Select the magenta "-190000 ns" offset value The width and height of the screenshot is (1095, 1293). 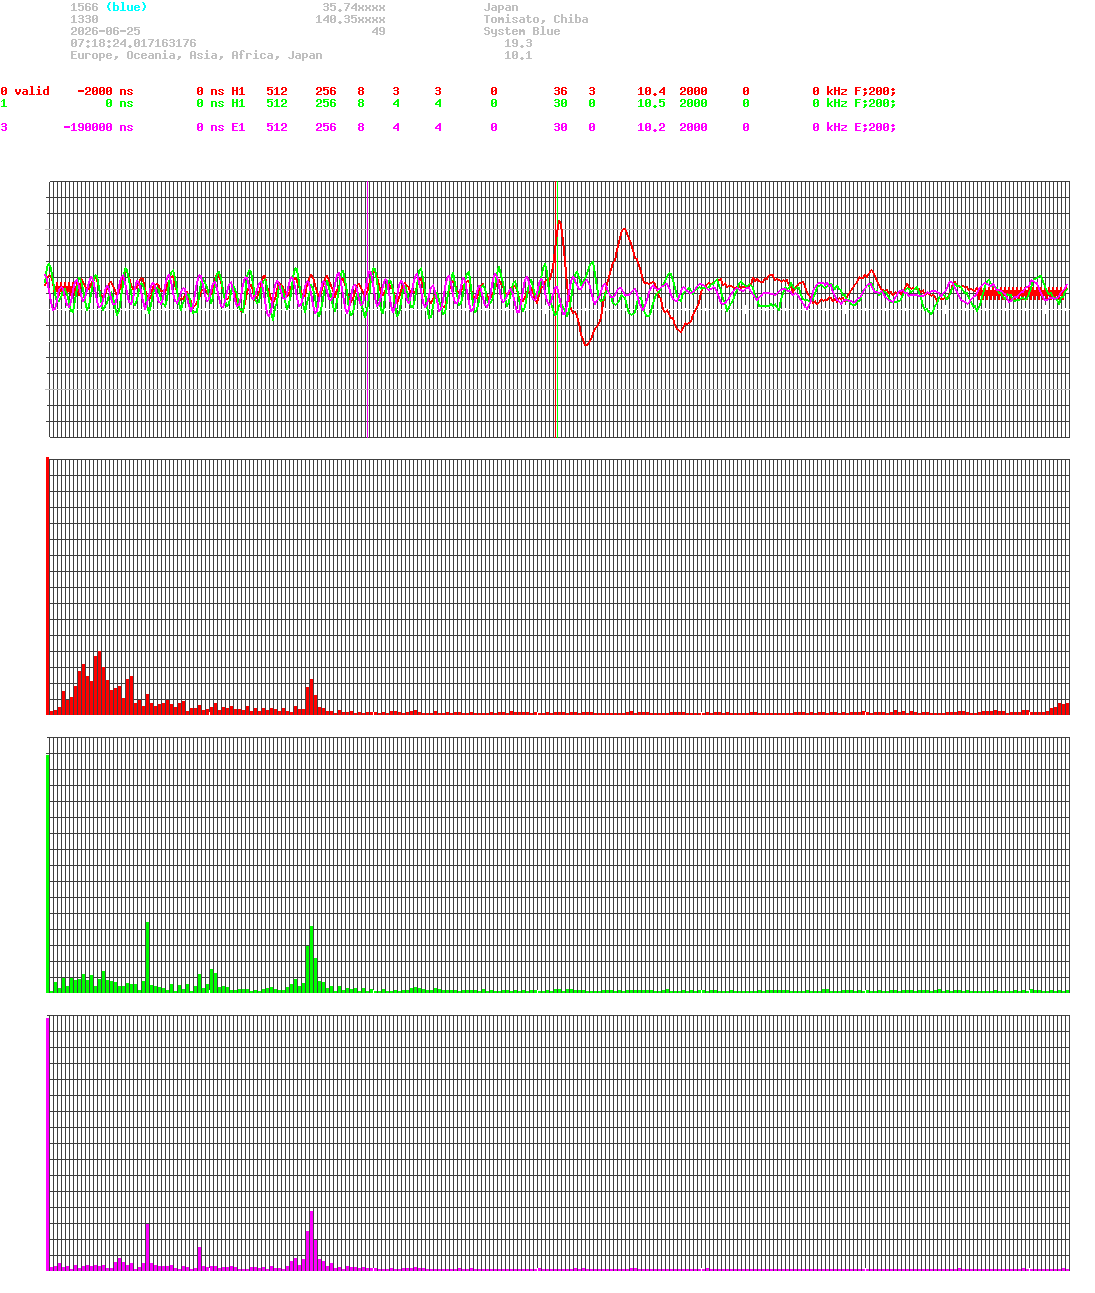[98, 127]
